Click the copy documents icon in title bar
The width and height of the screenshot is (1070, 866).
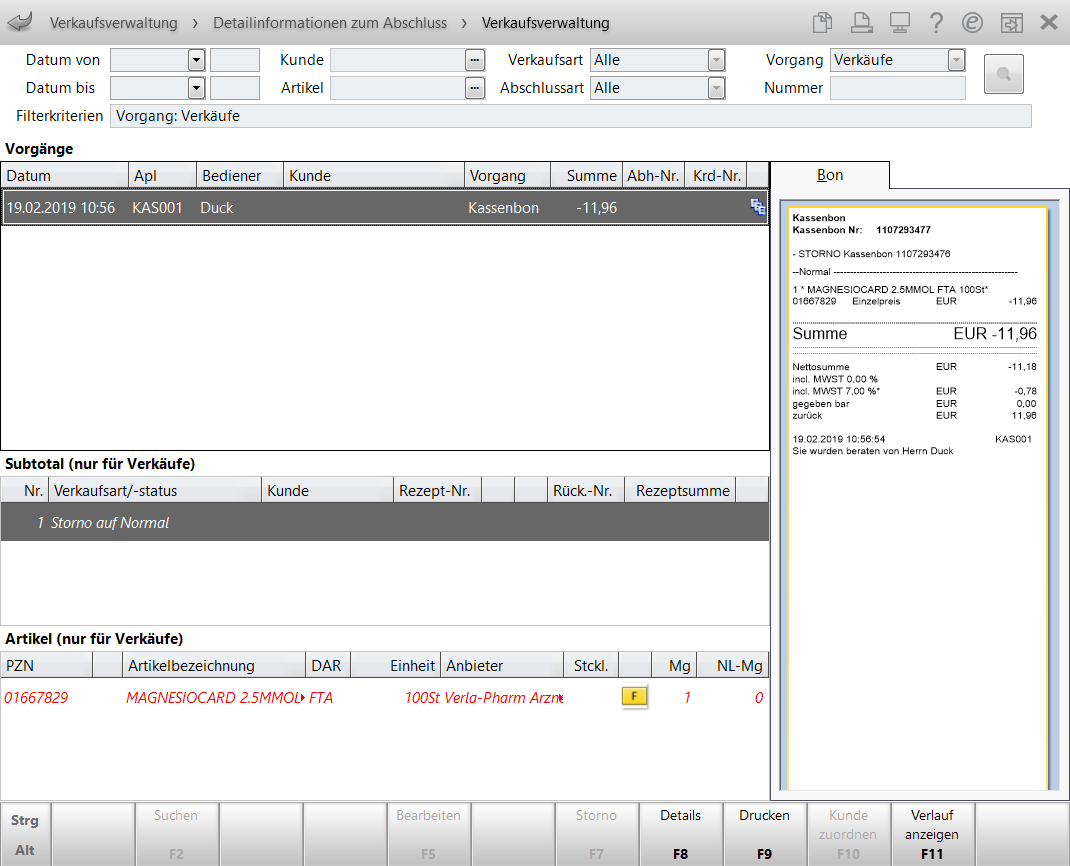(x=822, y=22)
